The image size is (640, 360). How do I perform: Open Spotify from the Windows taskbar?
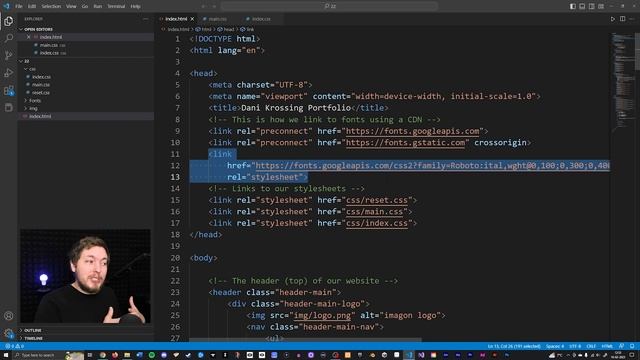click(151, 356)
